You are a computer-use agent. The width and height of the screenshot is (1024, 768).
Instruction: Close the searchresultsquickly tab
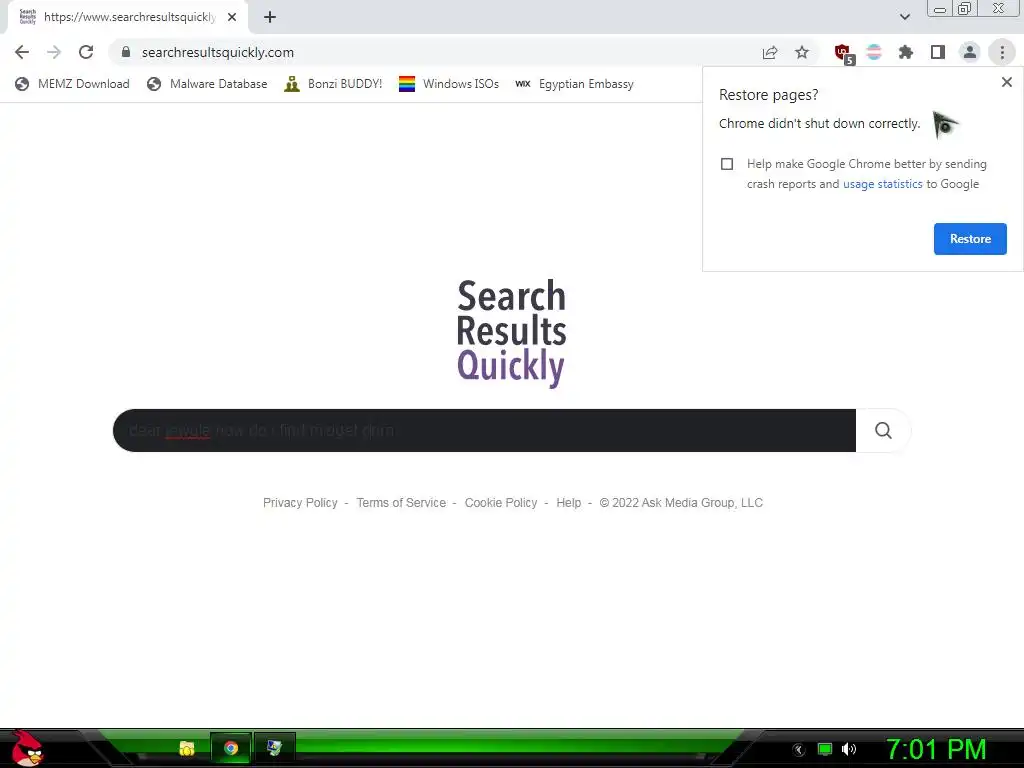[x=232, y=17]
